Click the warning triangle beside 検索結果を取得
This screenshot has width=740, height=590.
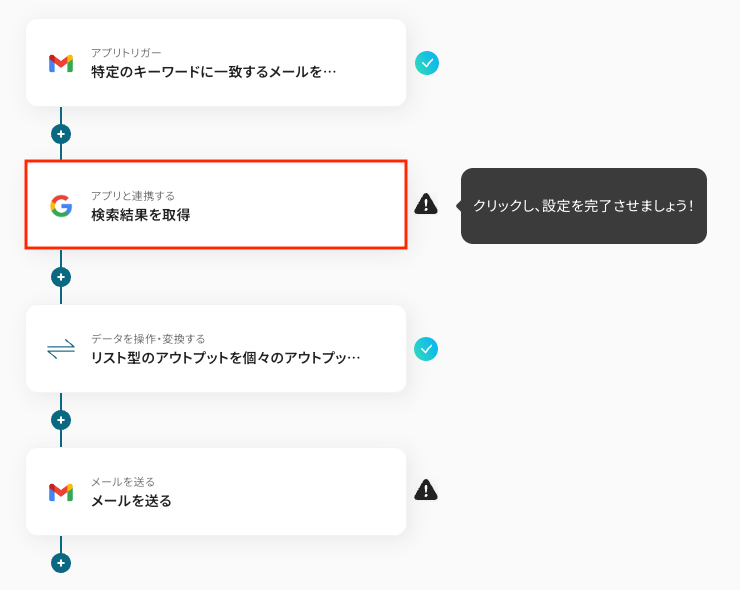(426, 204)
